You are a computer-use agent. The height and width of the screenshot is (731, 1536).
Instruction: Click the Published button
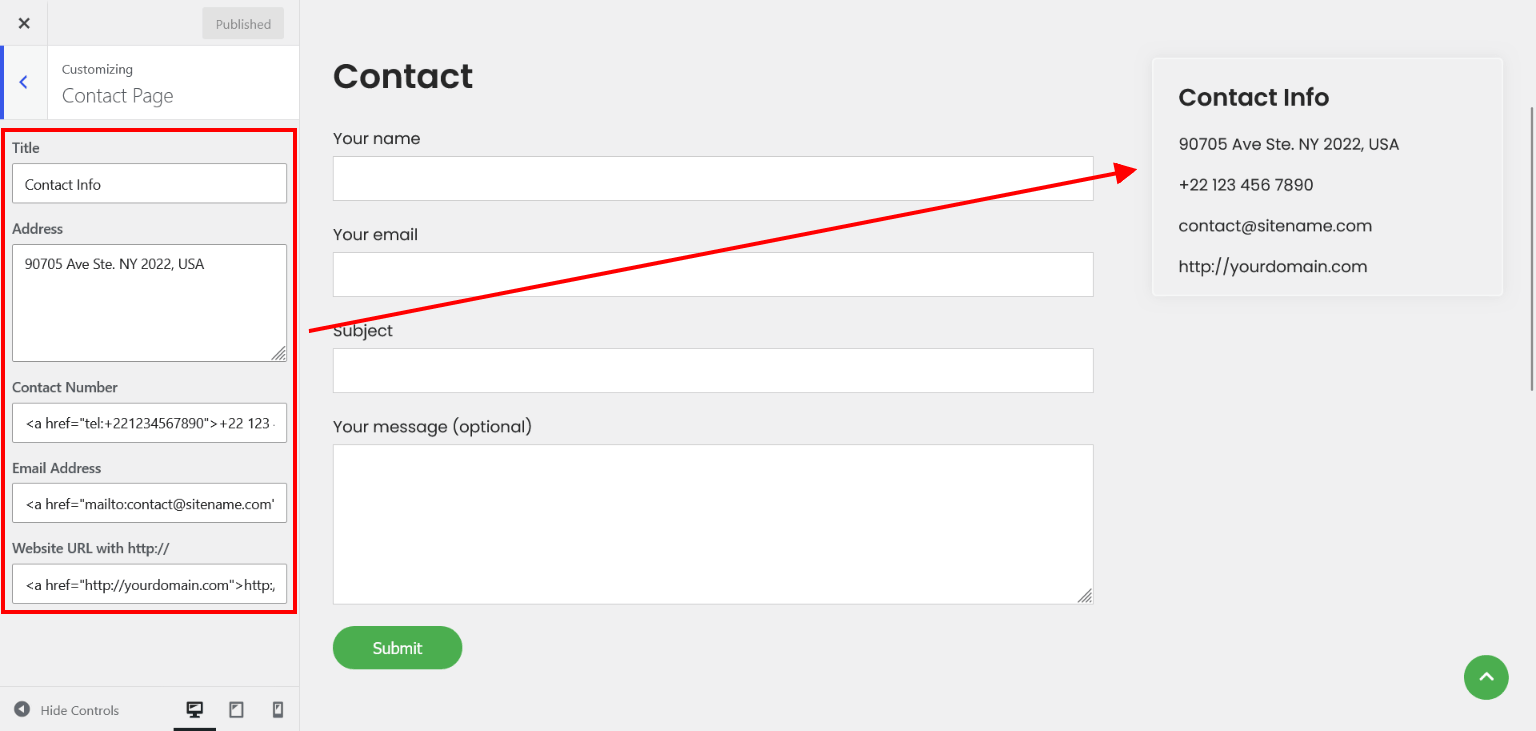[x=243, y=24]
